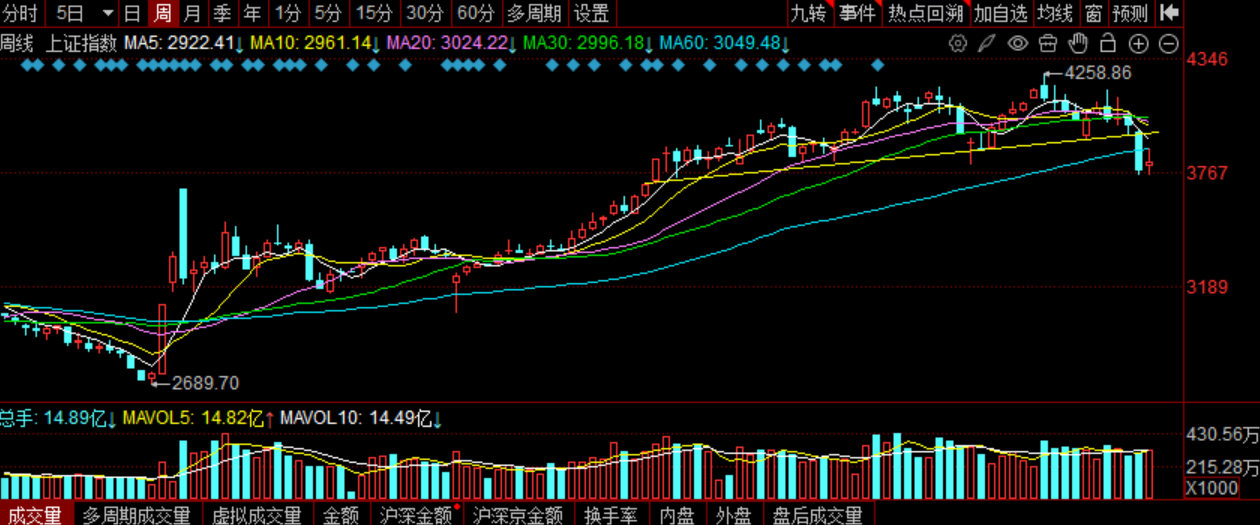1260x525 pixels.
Task: Open the 5日 period dropdown
Action: pos(83,13)
